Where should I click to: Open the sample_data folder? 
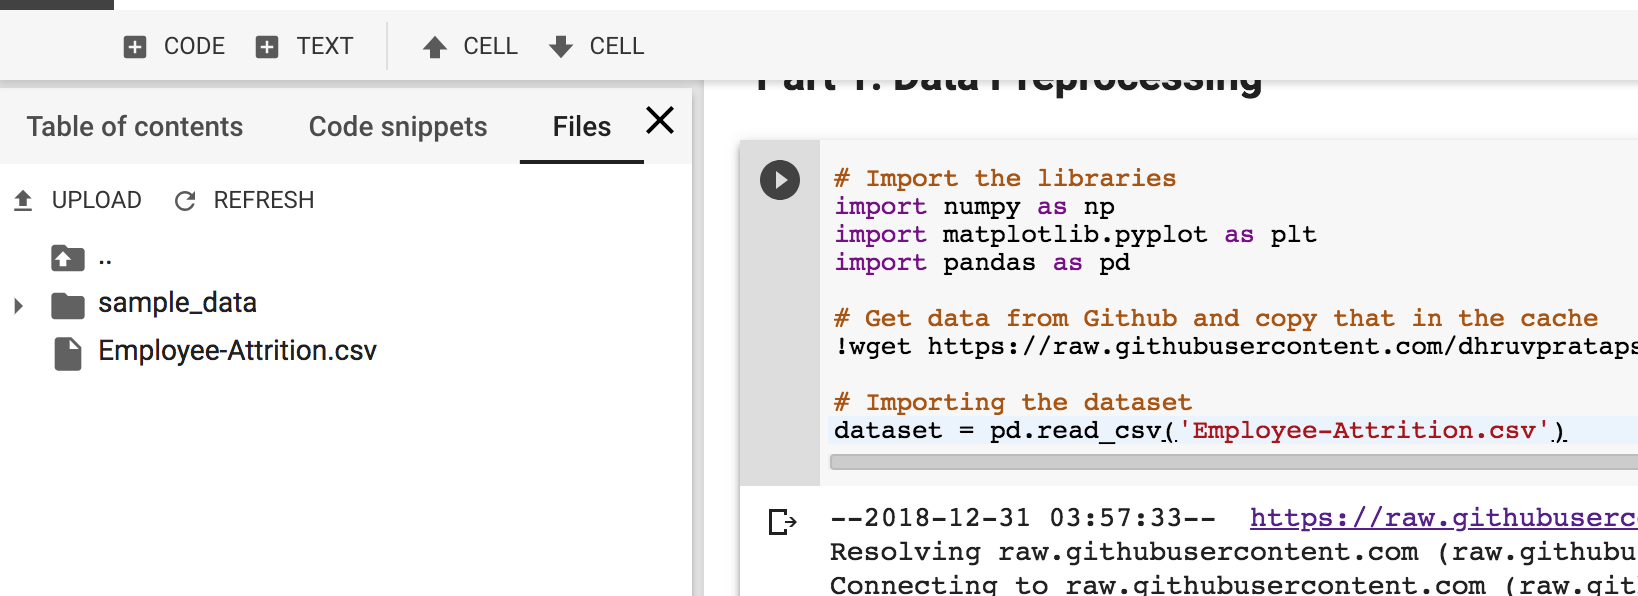[177, 303]
